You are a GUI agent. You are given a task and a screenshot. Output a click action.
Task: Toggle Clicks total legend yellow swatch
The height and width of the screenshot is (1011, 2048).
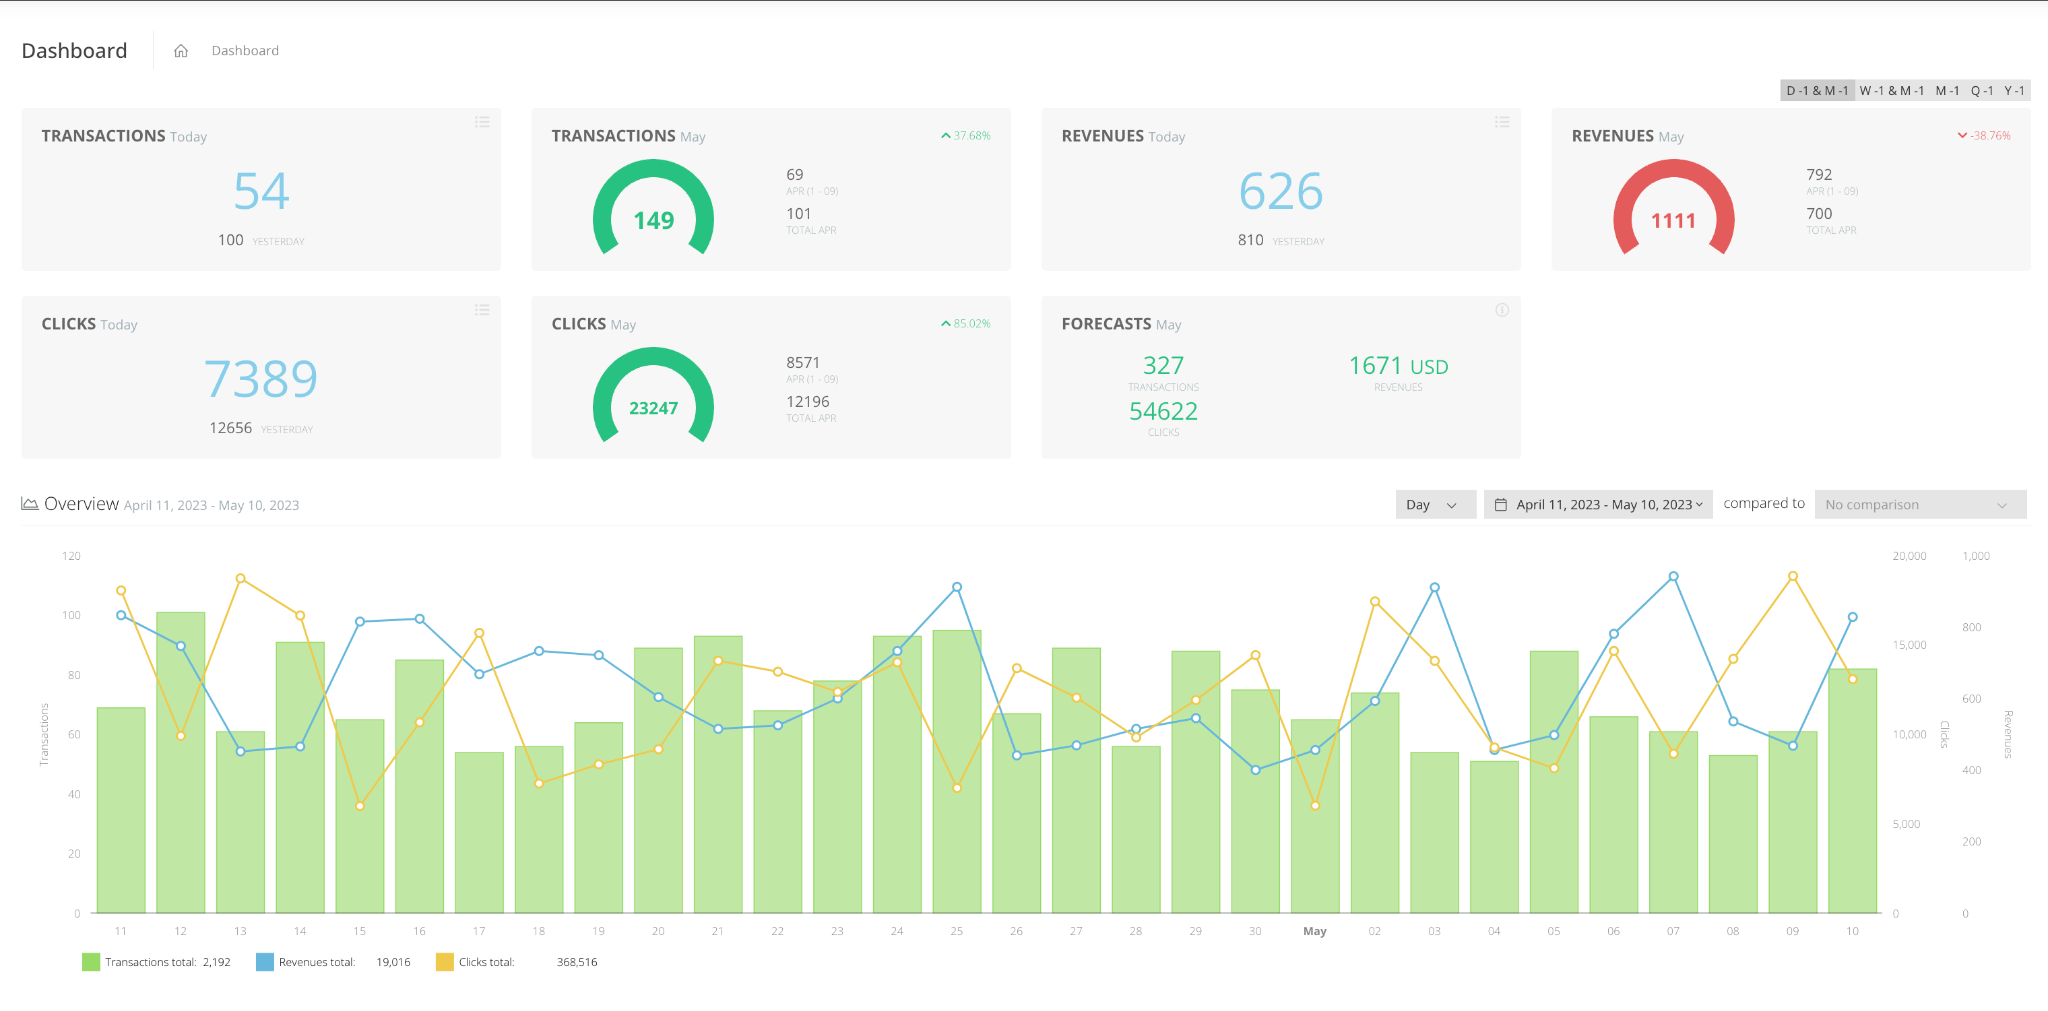445,962
